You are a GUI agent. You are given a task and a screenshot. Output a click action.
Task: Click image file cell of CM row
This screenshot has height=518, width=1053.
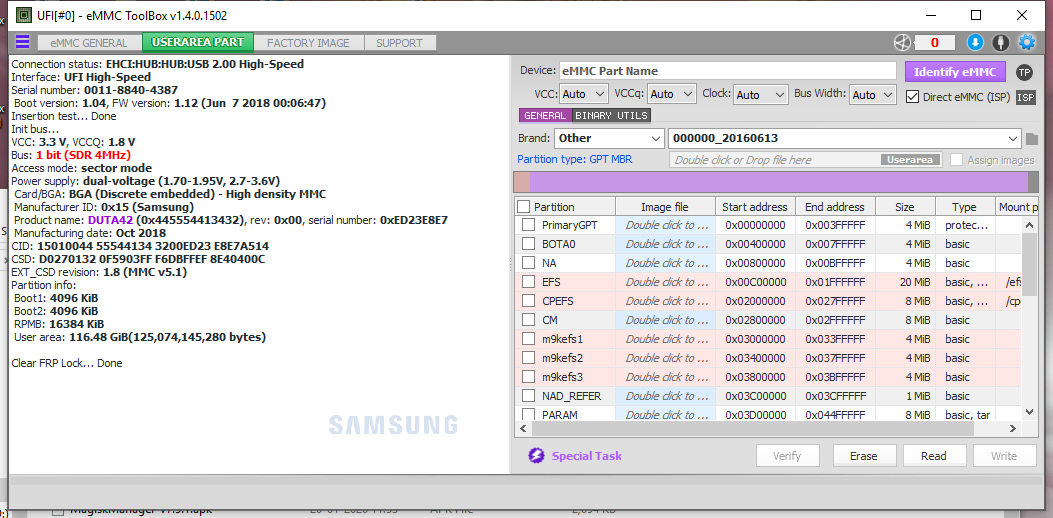[x=667, y=320]
